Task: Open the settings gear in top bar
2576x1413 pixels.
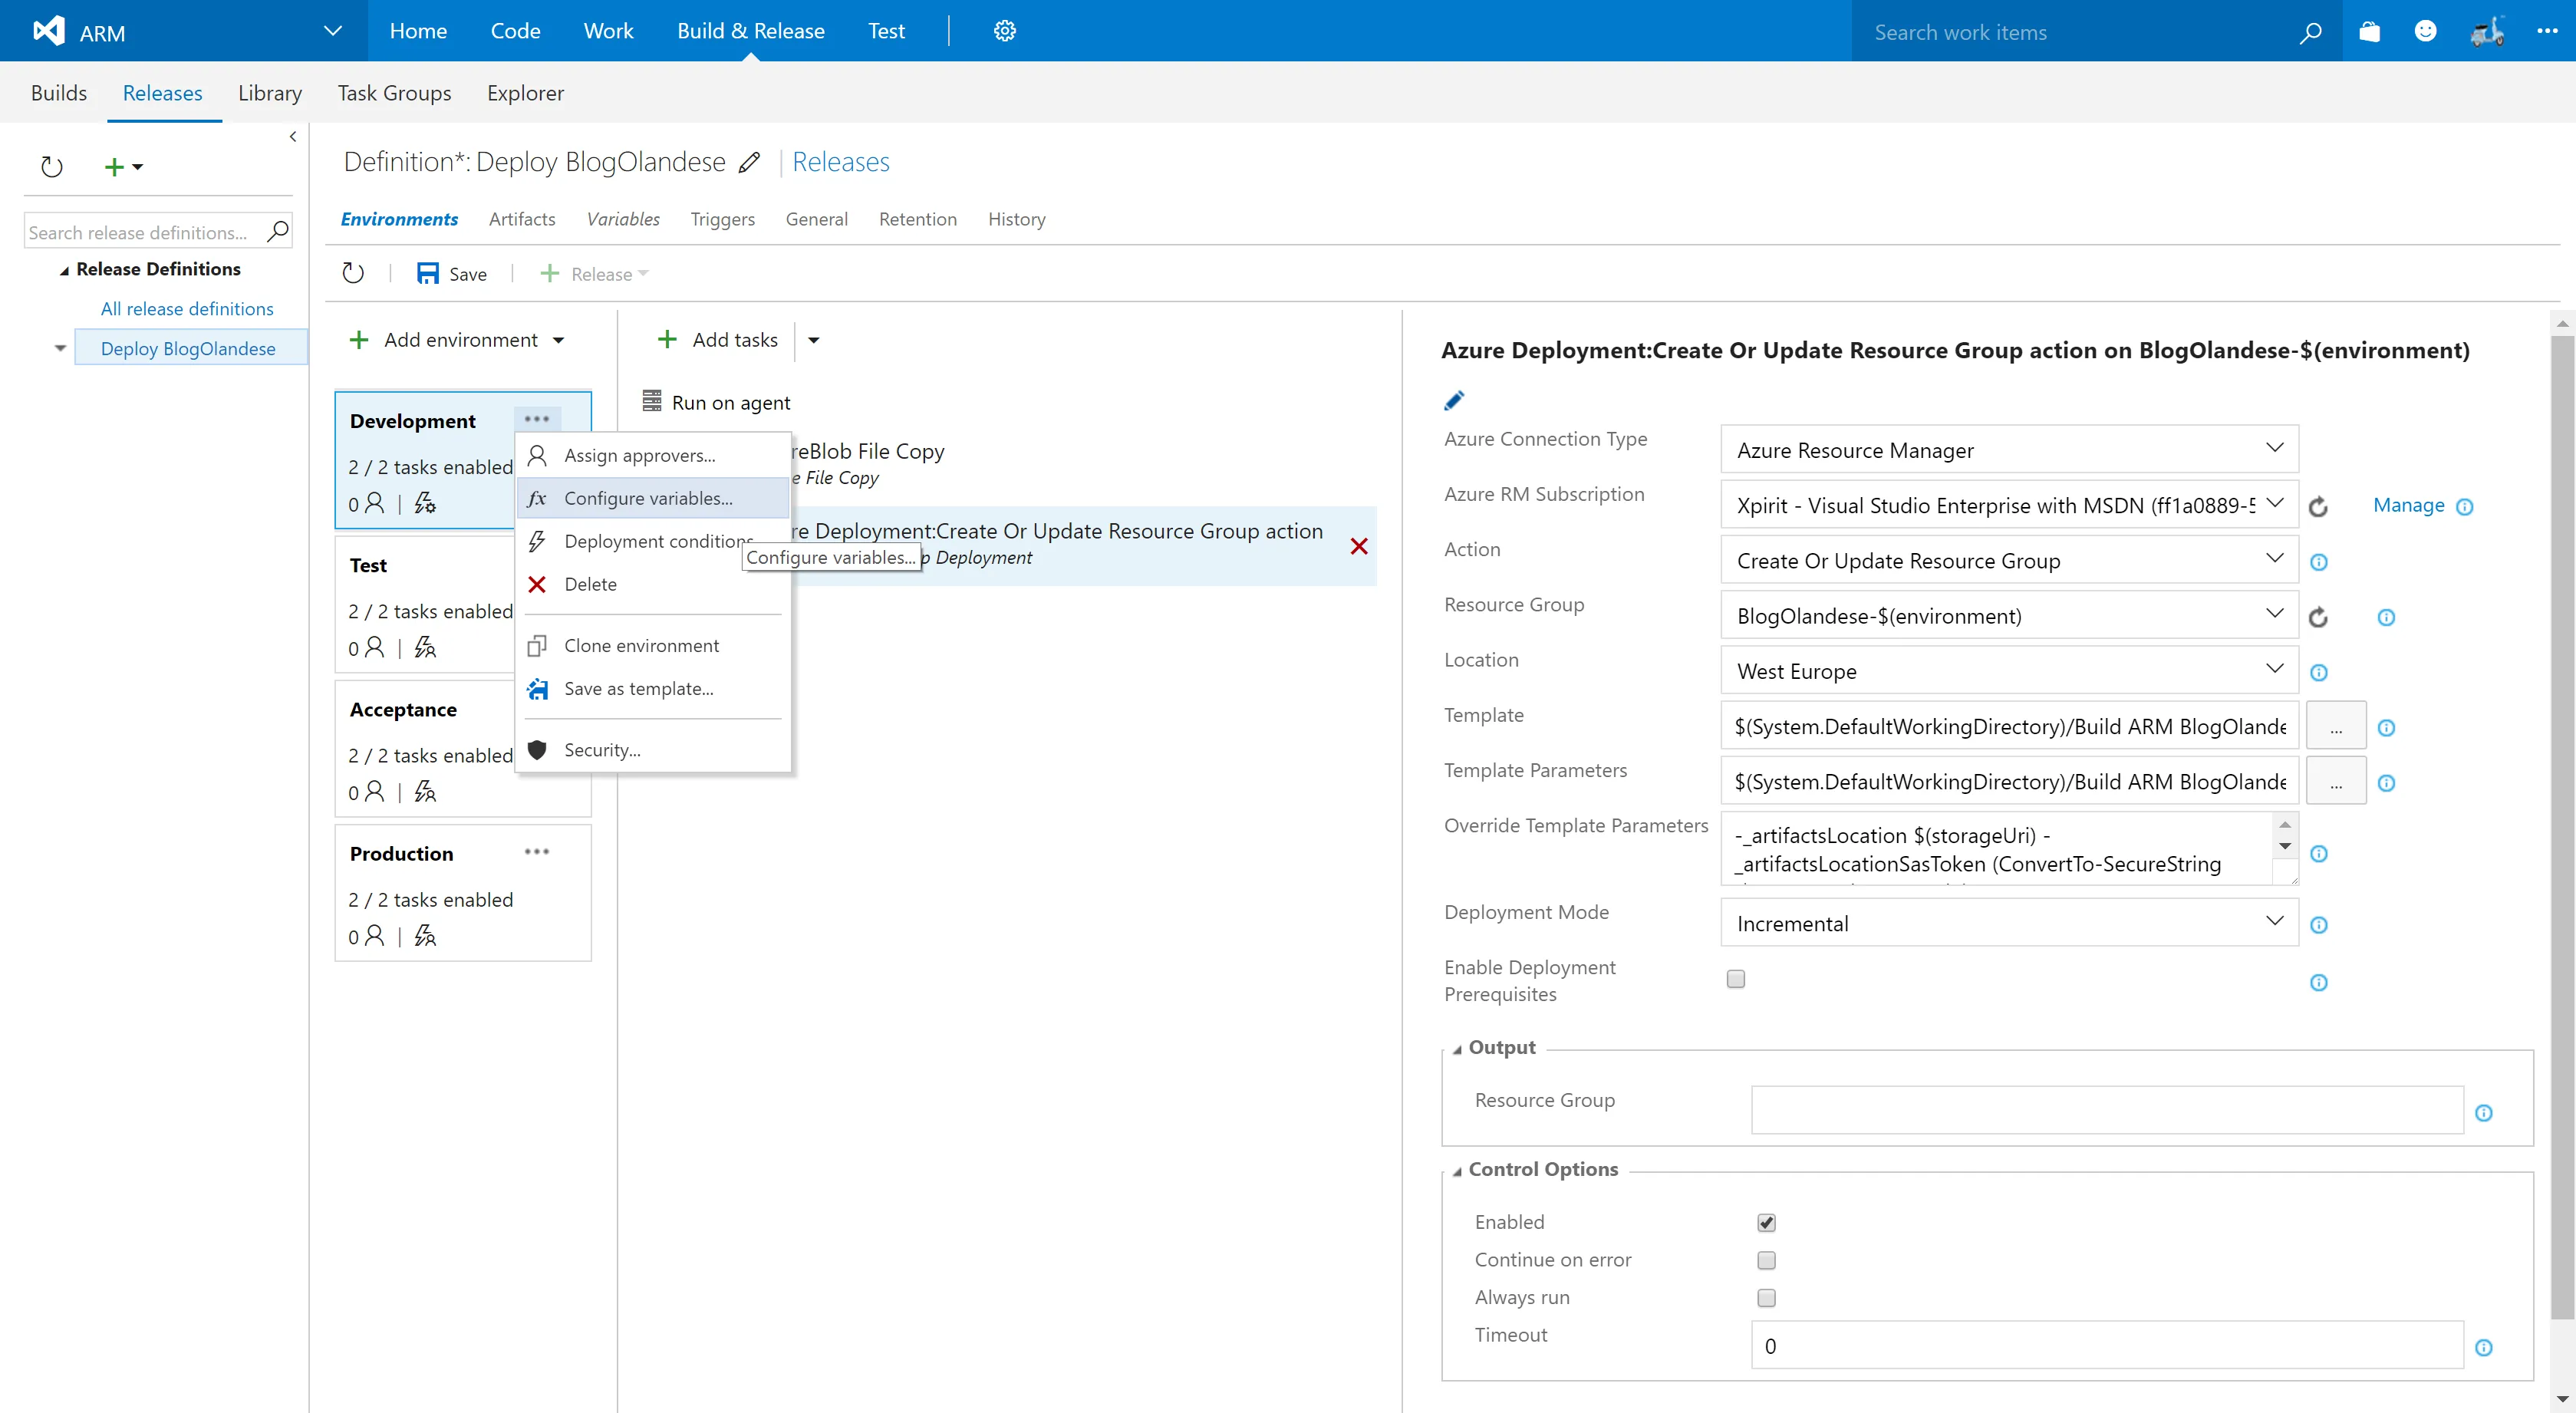Action: click(x=1004, y=31)
